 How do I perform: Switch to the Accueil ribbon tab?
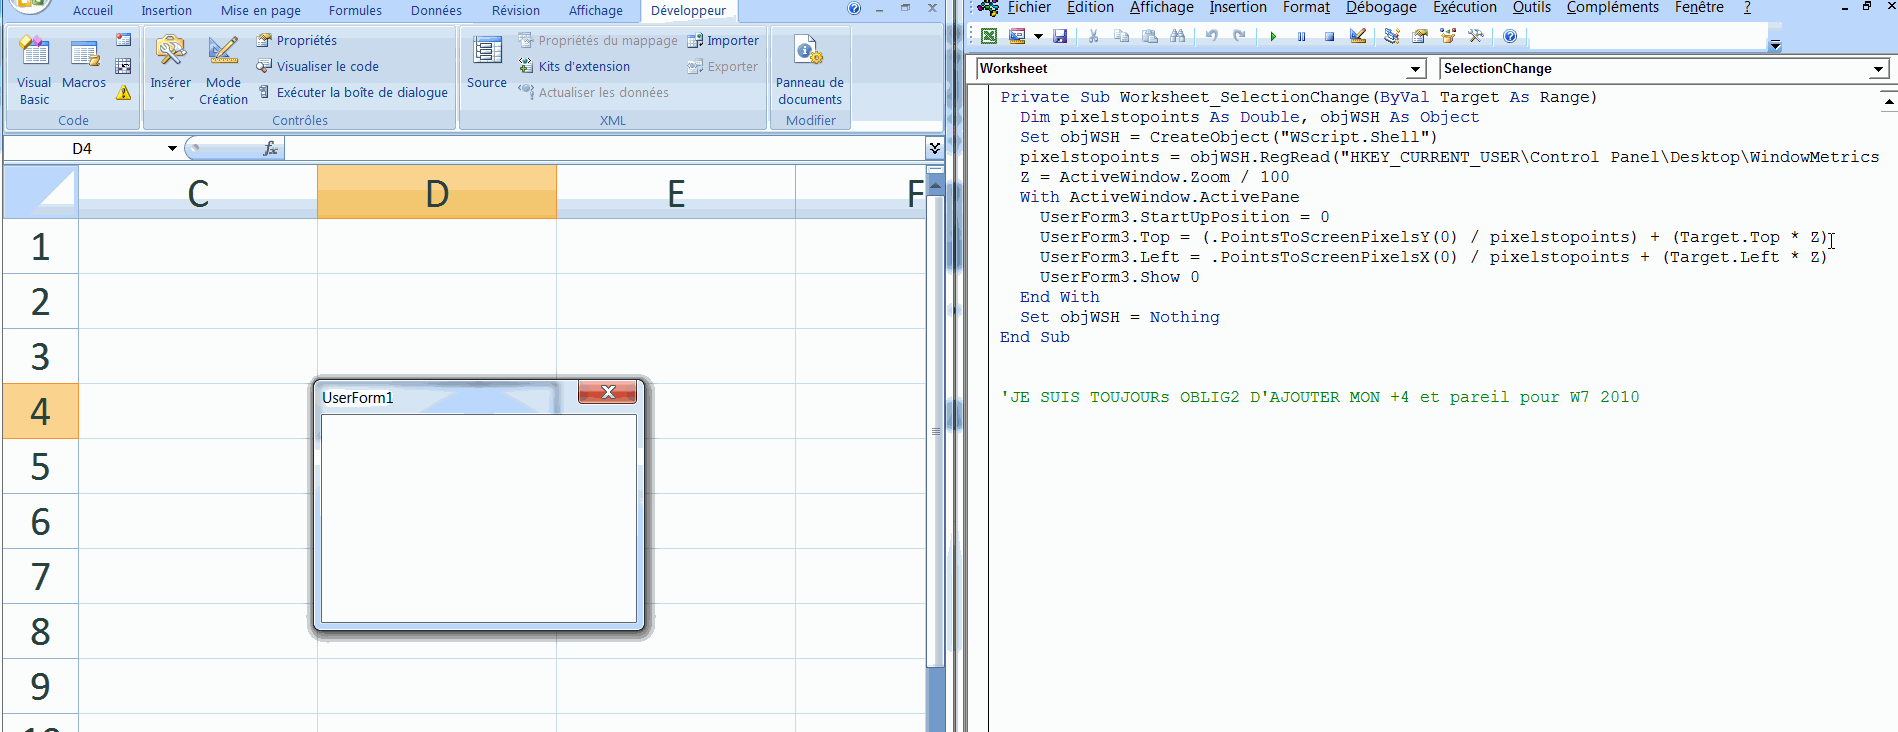click(93, 10)
